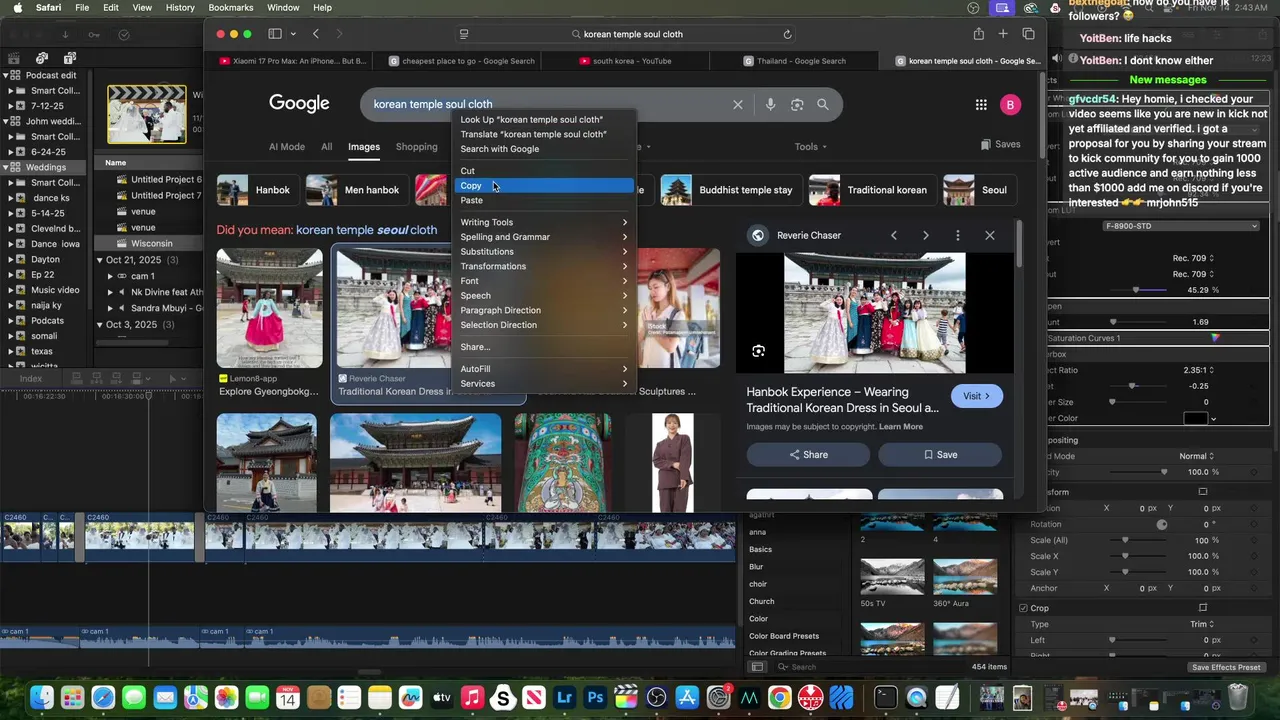The height and width of the screenshot is (720, 1280).
Task: Open the Google account avatar B
Action: pos(1010,104)
